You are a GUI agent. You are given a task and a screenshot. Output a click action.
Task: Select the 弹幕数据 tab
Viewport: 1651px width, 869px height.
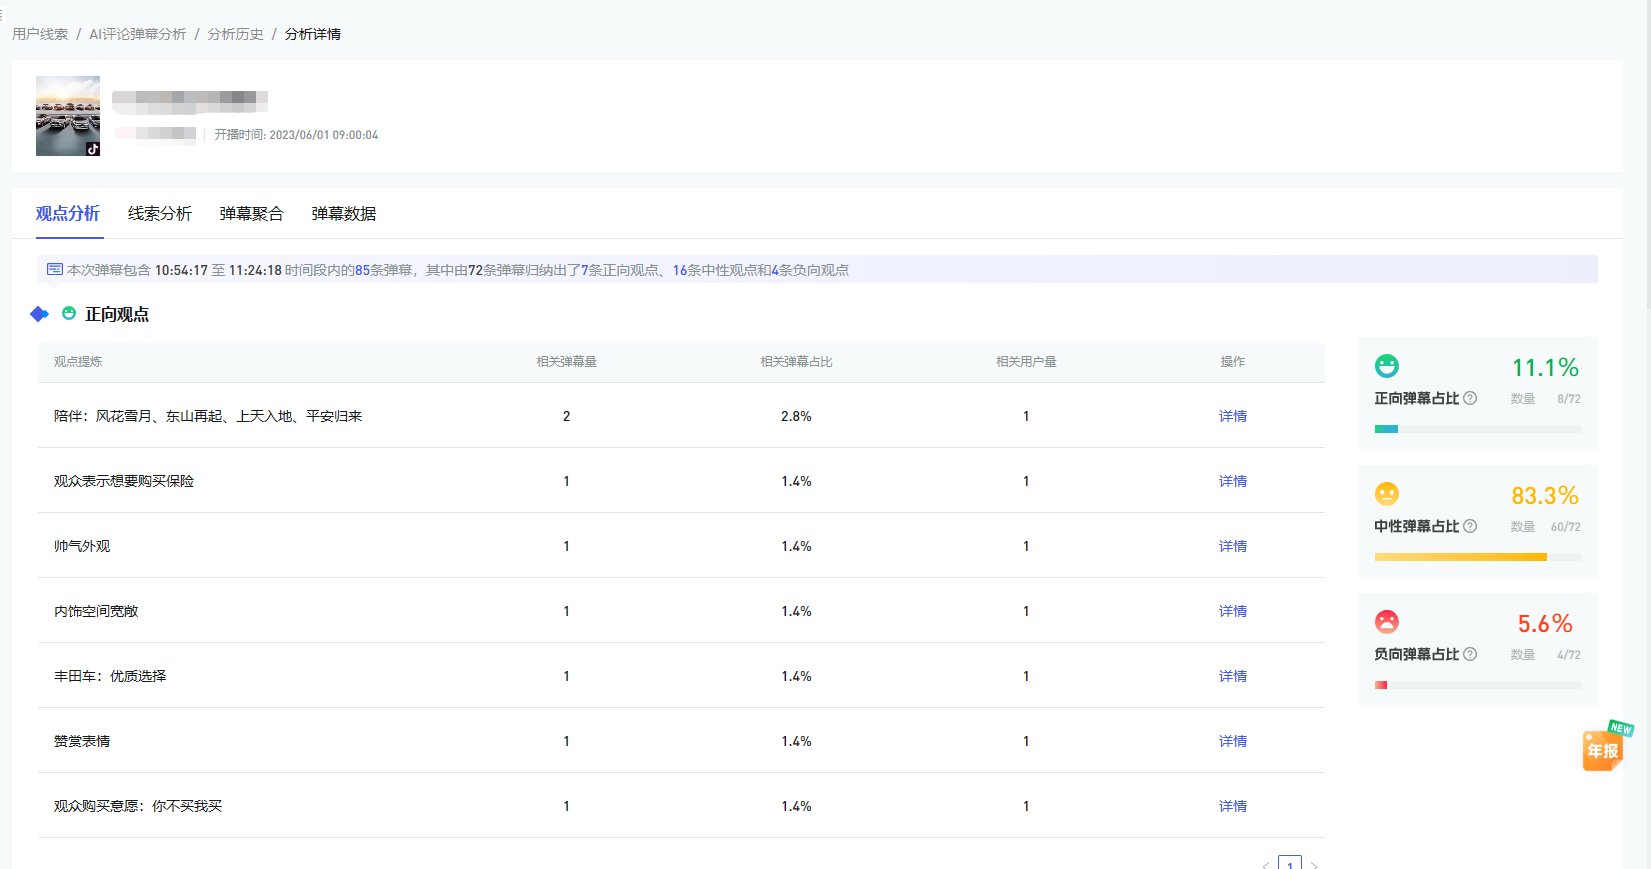[344, 214]
